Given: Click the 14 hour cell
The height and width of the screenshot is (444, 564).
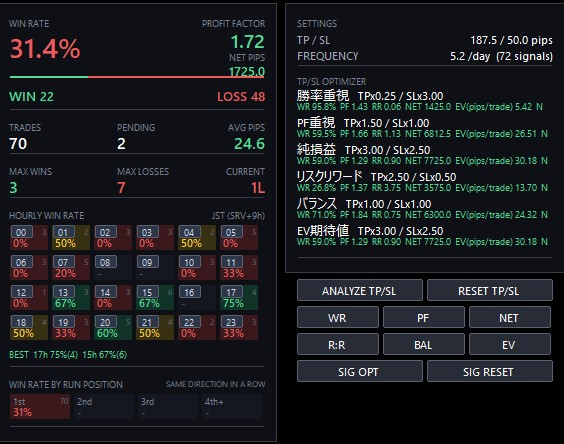Looking at the screenshot, I should pyautogui.click(x=113, y=297).
